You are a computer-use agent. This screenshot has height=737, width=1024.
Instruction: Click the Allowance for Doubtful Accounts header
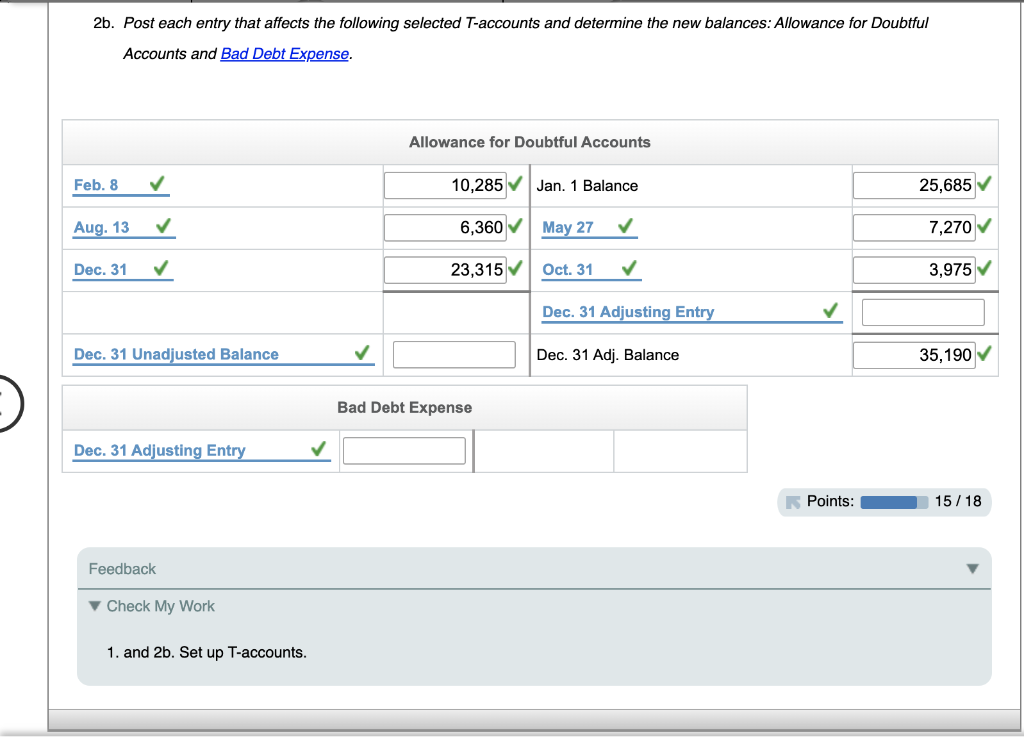coord(530,142)
